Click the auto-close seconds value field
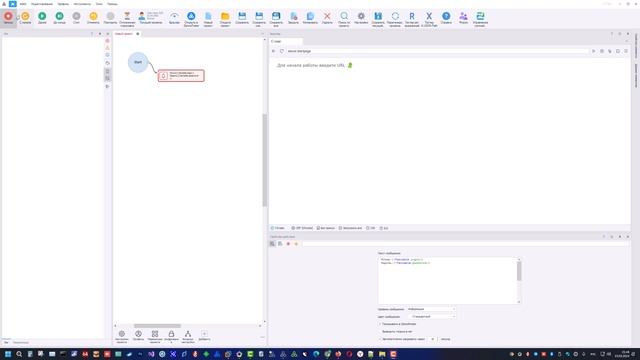The width and height of the screenshot is (640, 360). (433, 339)
